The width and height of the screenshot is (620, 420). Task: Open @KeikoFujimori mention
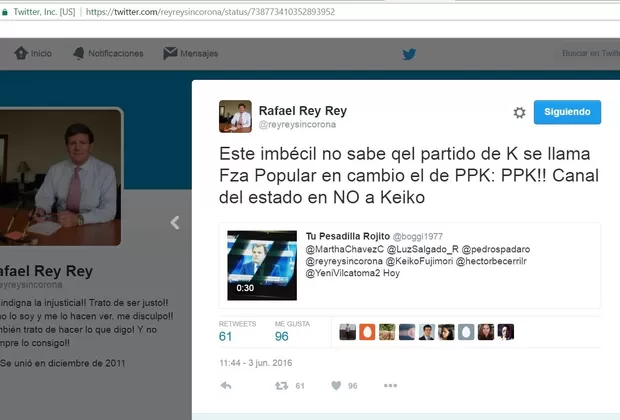(419, 261)
